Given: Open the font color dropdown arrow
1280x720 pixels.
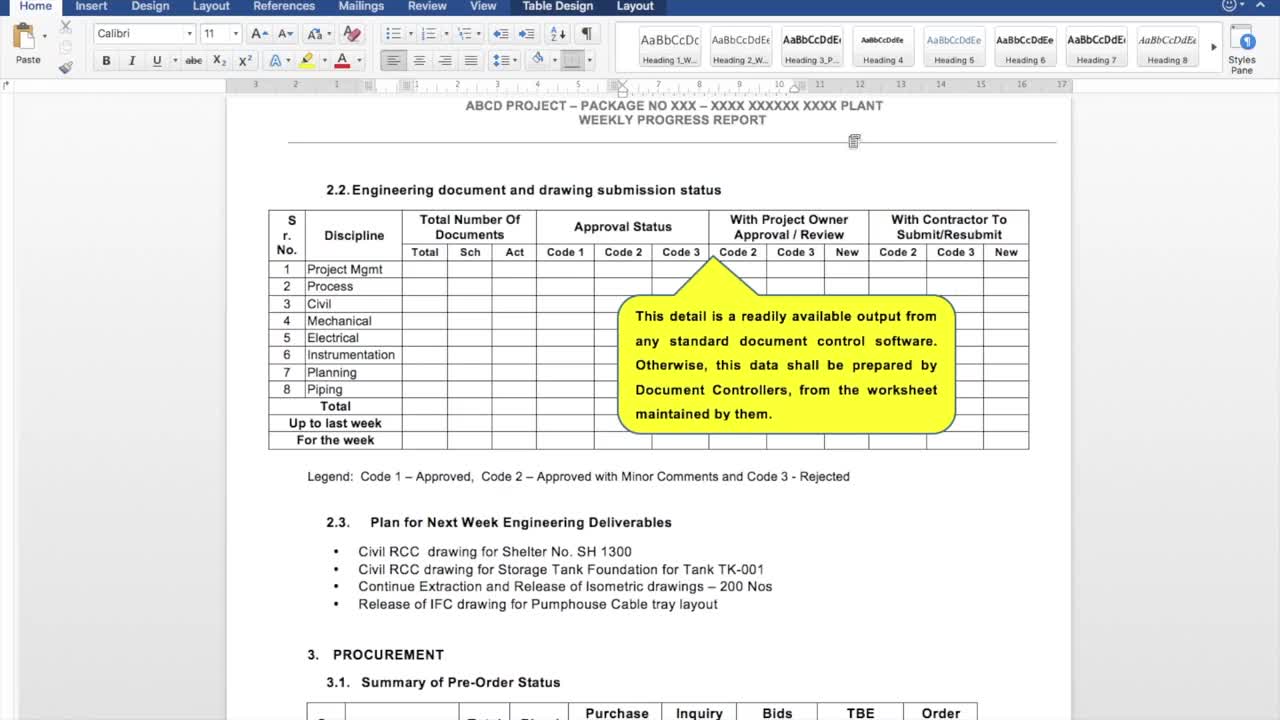Looking at the screenshot, I should pos(359,61).
